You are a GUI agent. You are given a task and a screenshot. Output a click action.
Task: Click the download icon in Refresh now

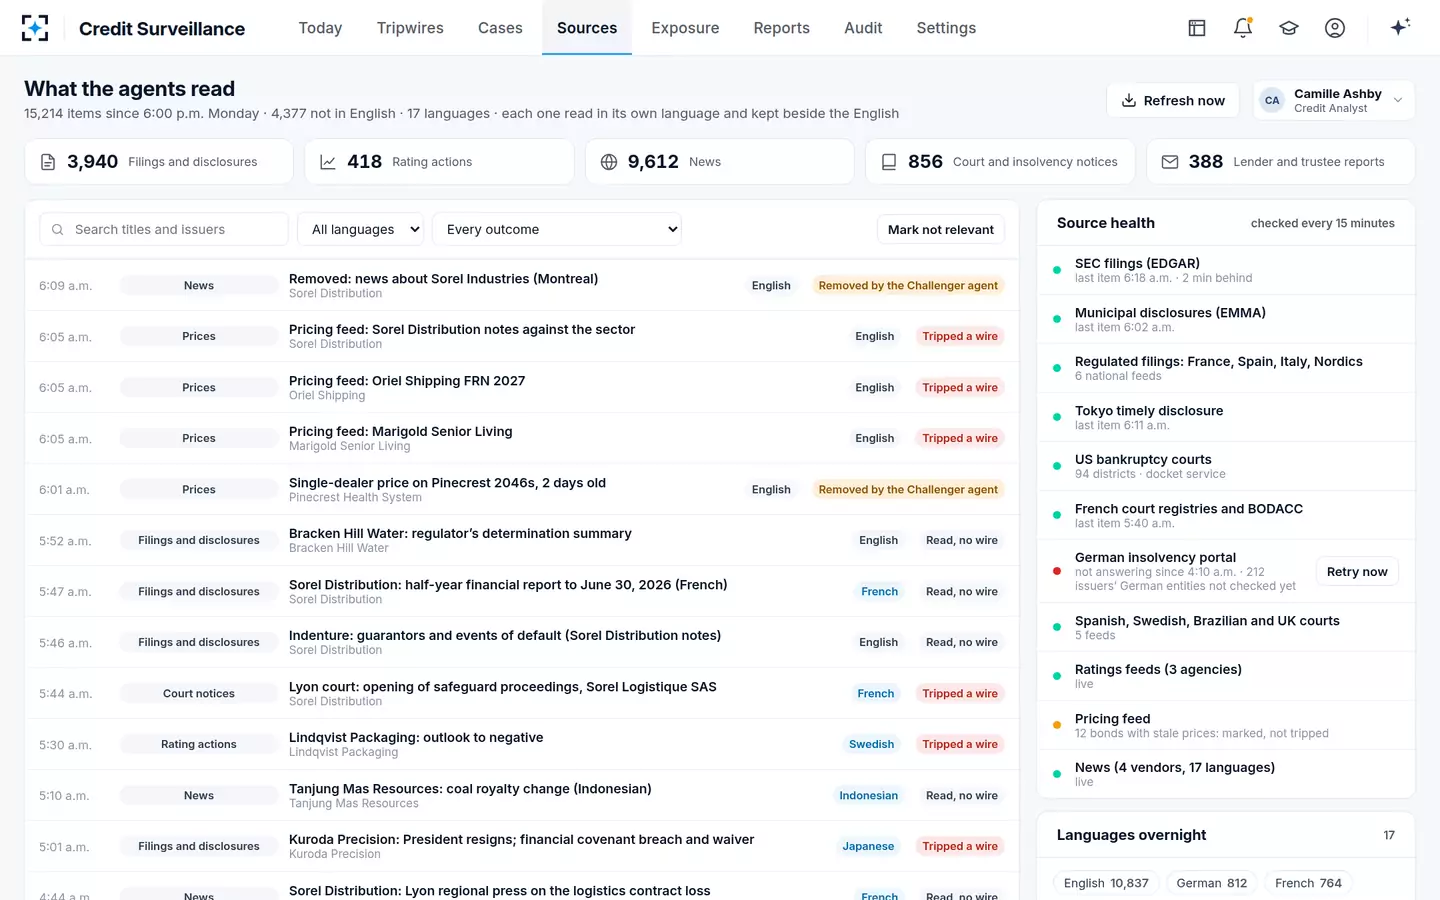coord(1129,100)
